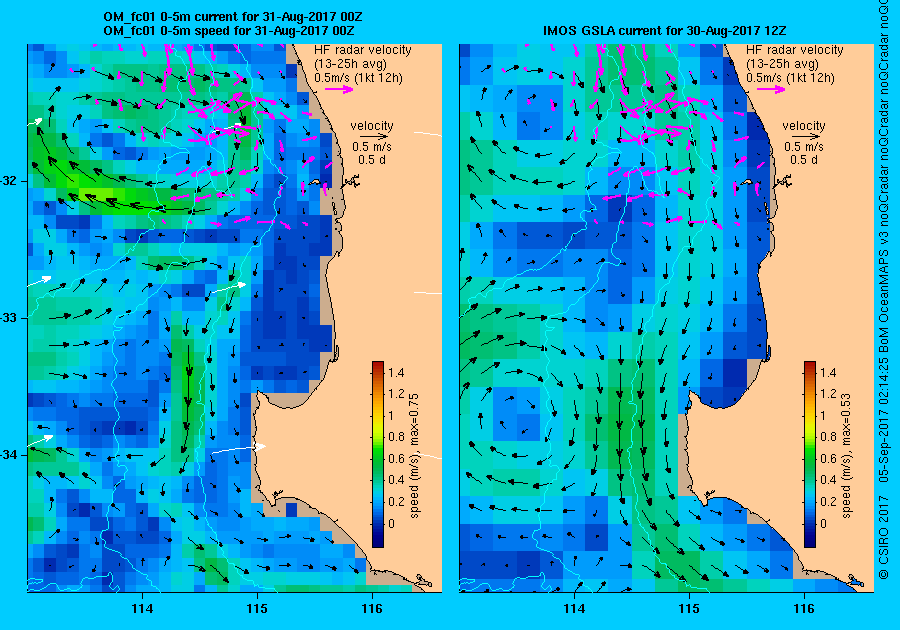
Task: Select the 'IMOS GSLA current' title
Action: click(665, 31)
